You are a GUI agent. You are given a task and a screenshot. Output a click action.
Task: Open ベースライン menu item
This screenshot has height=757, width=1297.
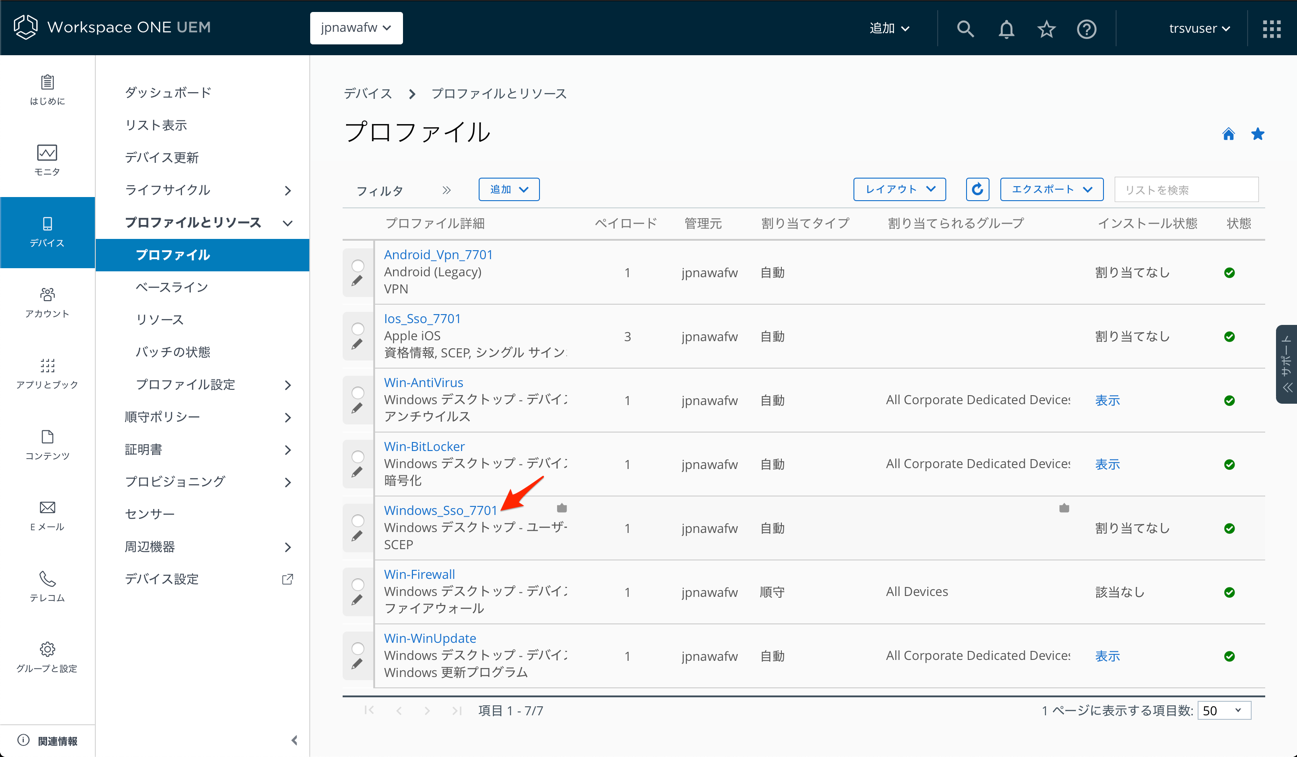pos(172,287)
